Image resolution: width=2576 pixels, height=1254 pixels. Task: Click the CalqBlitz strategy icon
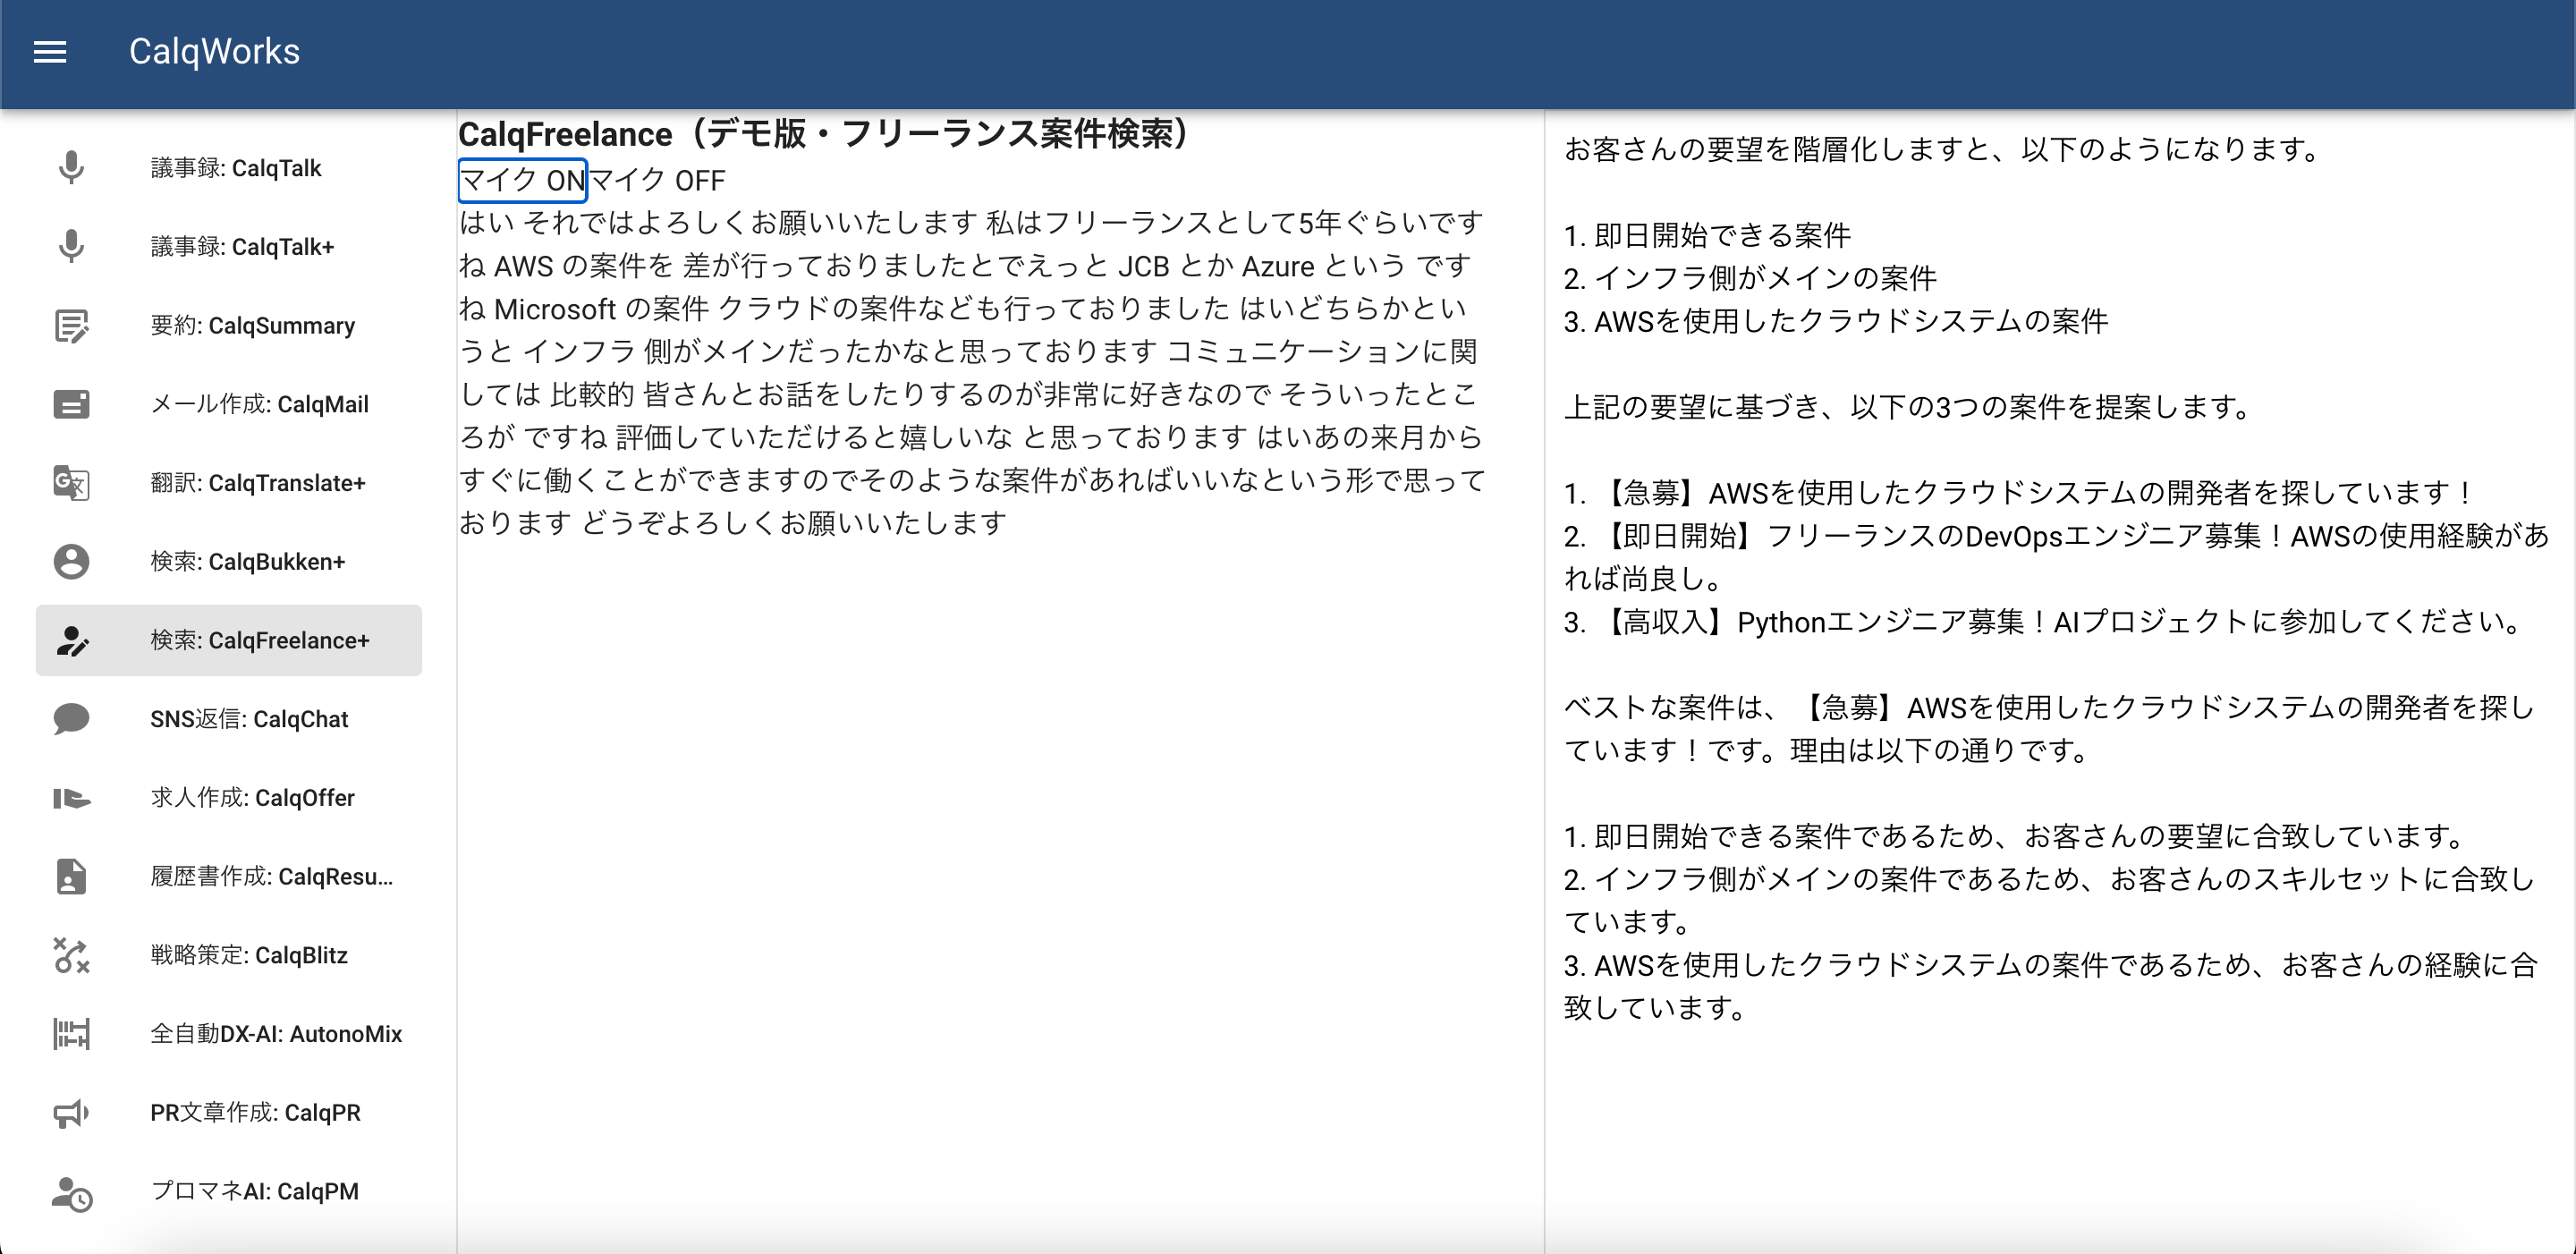[x=71, y=955]
